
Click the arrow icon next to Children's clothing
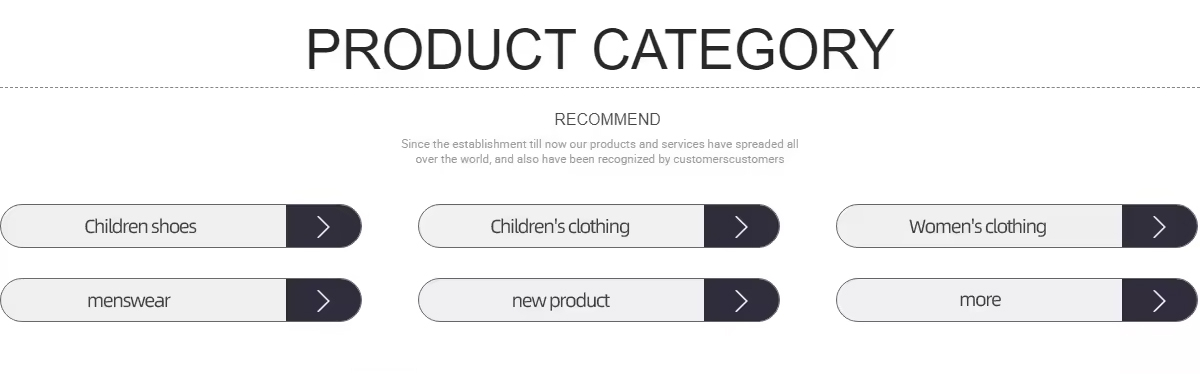click(x=741, y=226)
